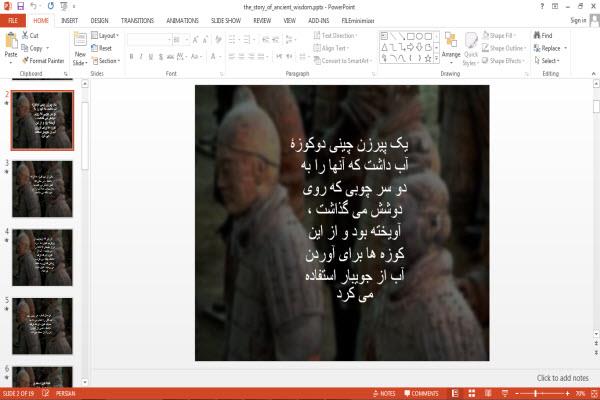Click the Paste icon
This screenshot has width=600, height=400.
(11, 40)
